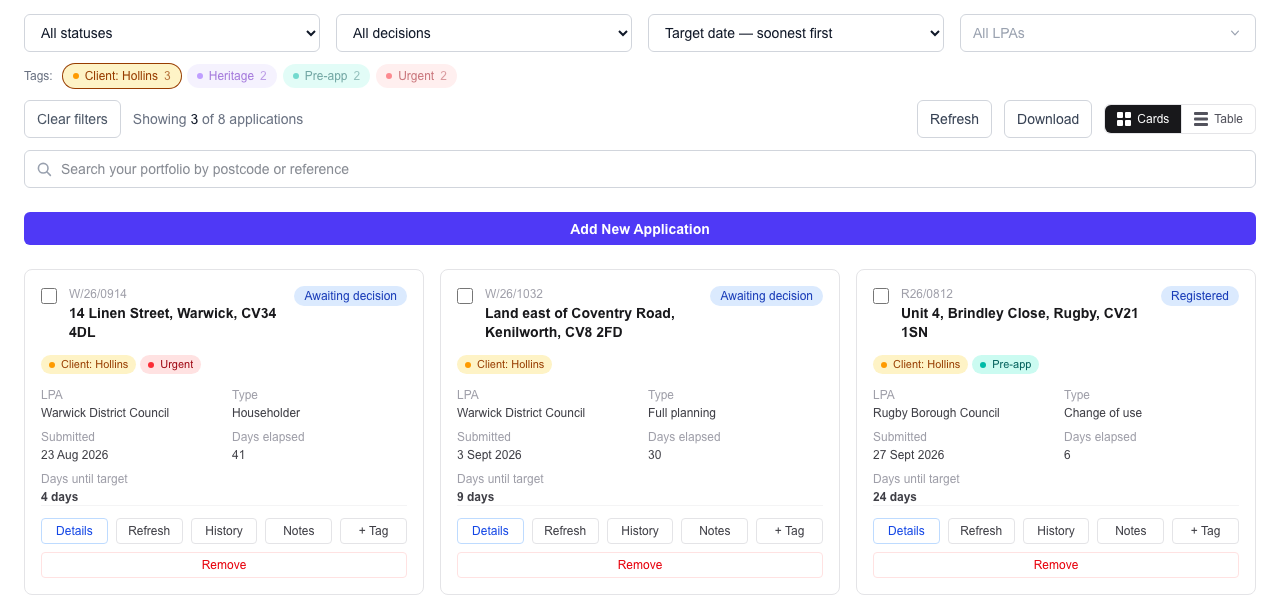
Task: Switch to Table view
Action: click(1218, 119)
